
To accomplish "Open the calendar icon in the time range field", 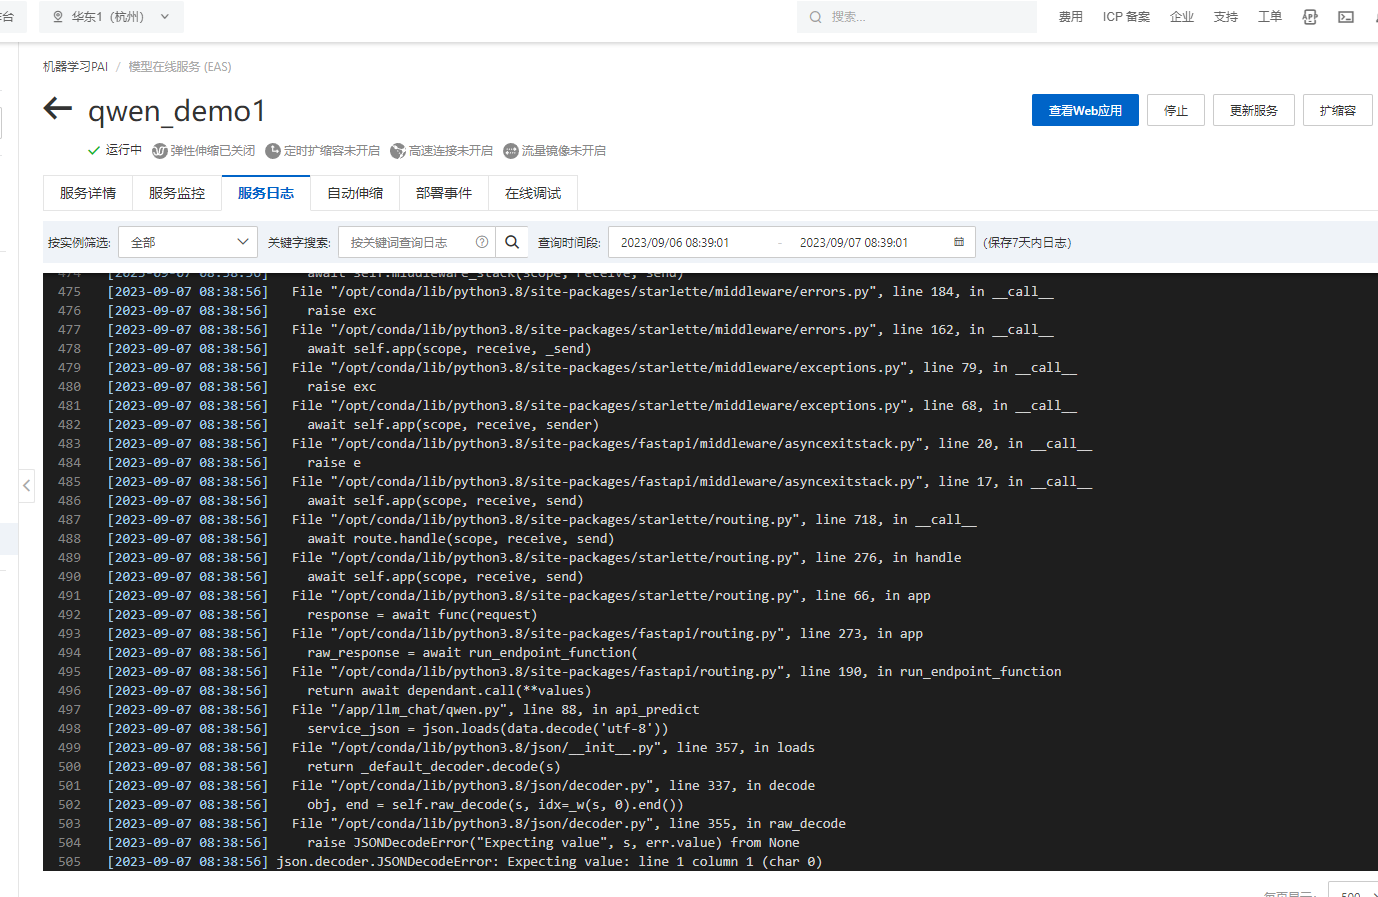I will [959, 242].
